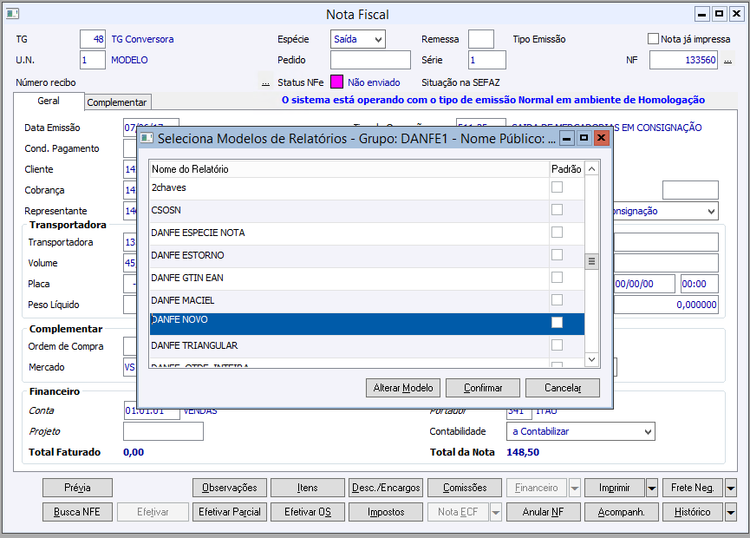
Task: Click the Prévia button
Action: pyautogui.click(x=77, y=488)
